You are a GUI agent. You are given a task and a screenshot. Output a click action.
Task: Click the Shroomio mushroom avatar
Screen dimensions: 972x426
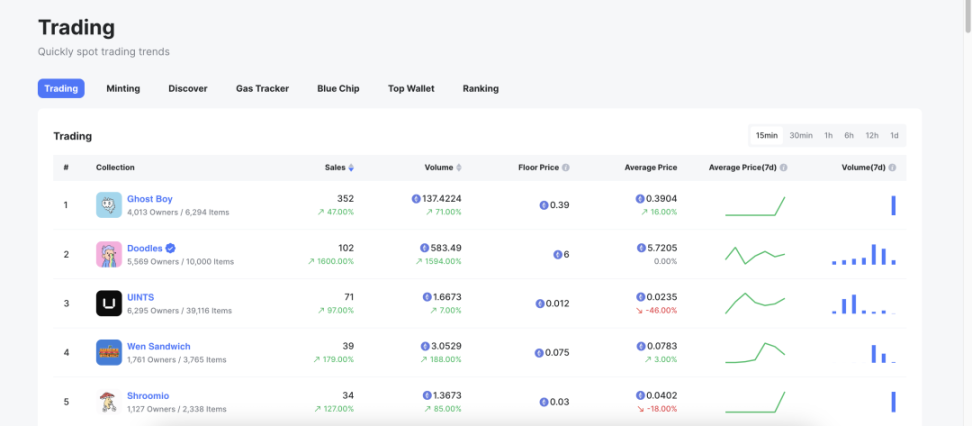(108, 401)
